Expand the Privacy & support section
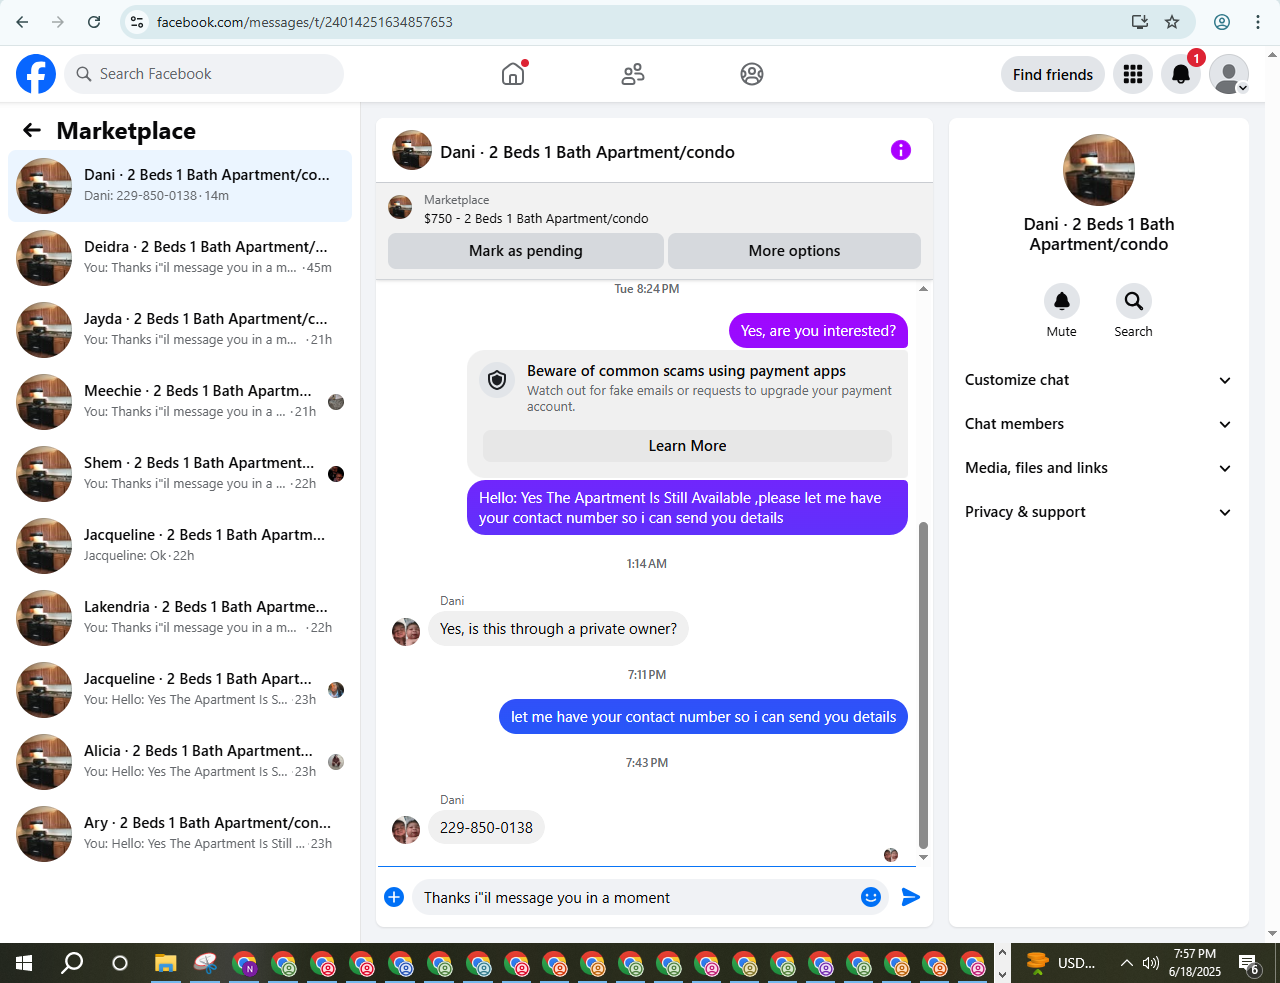This screenshot has height=983, width=1280. pyautogui.click(x=1098, y=512)
